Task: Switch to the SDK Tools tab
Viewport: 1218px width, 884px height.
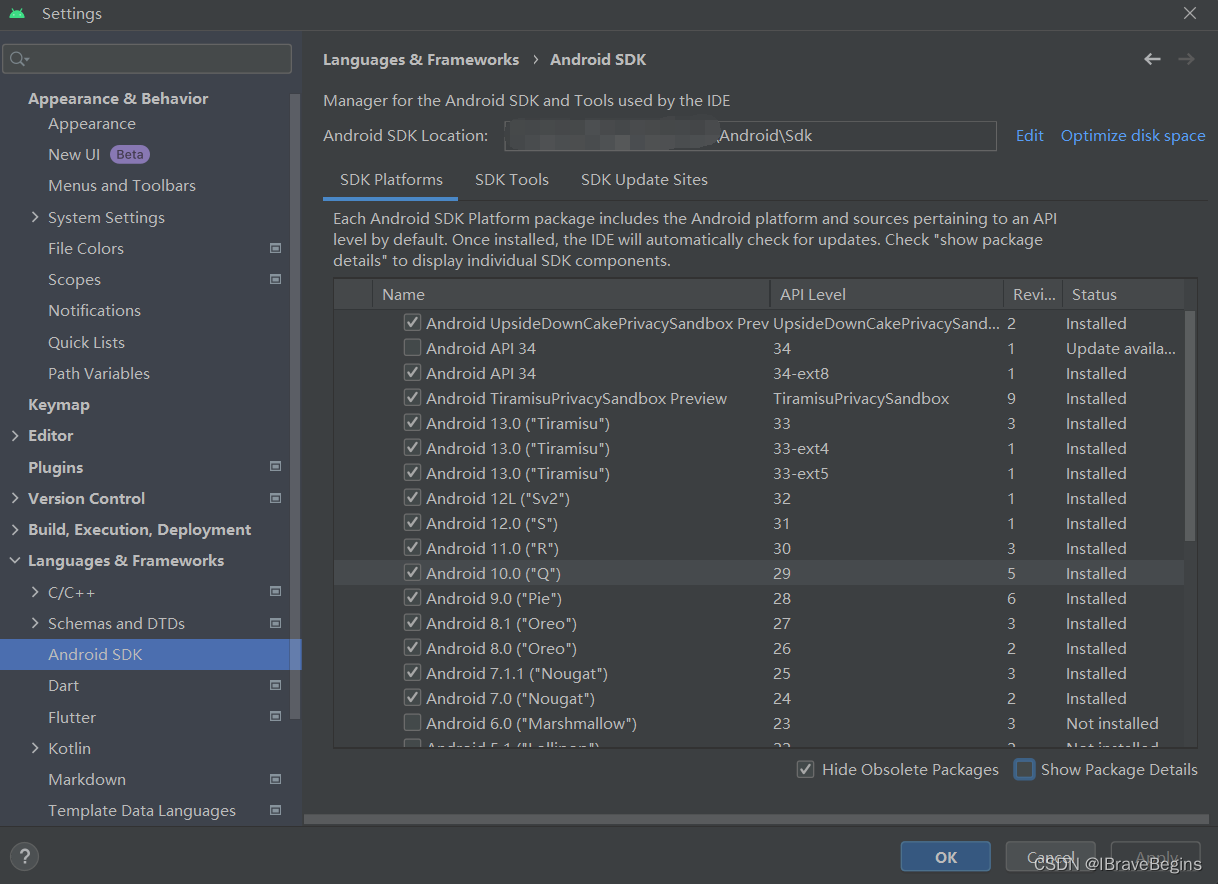Action: 512,180
